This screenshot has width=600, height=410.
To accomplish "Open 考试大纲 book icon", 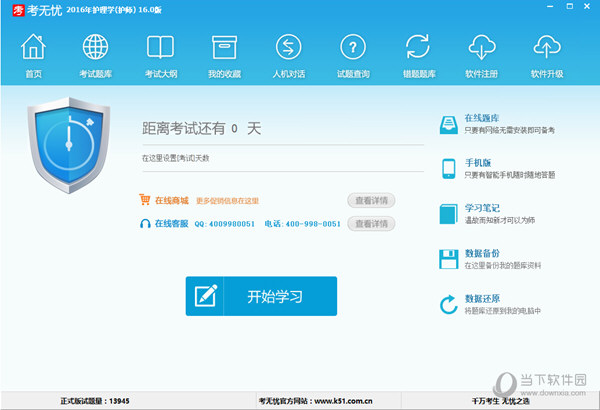I will [160, 48].
